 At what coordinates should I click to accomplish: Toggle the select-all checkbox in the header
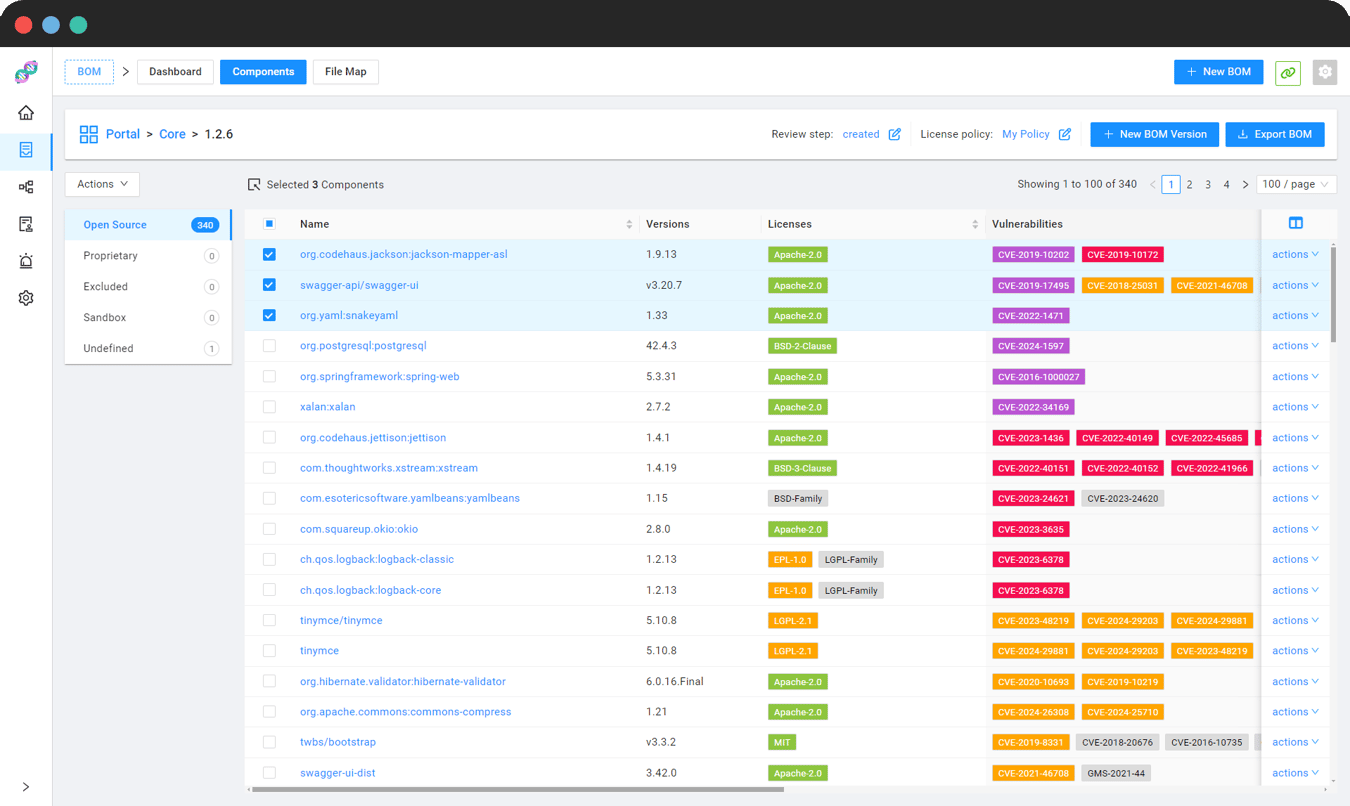click(x=268, y=224)
